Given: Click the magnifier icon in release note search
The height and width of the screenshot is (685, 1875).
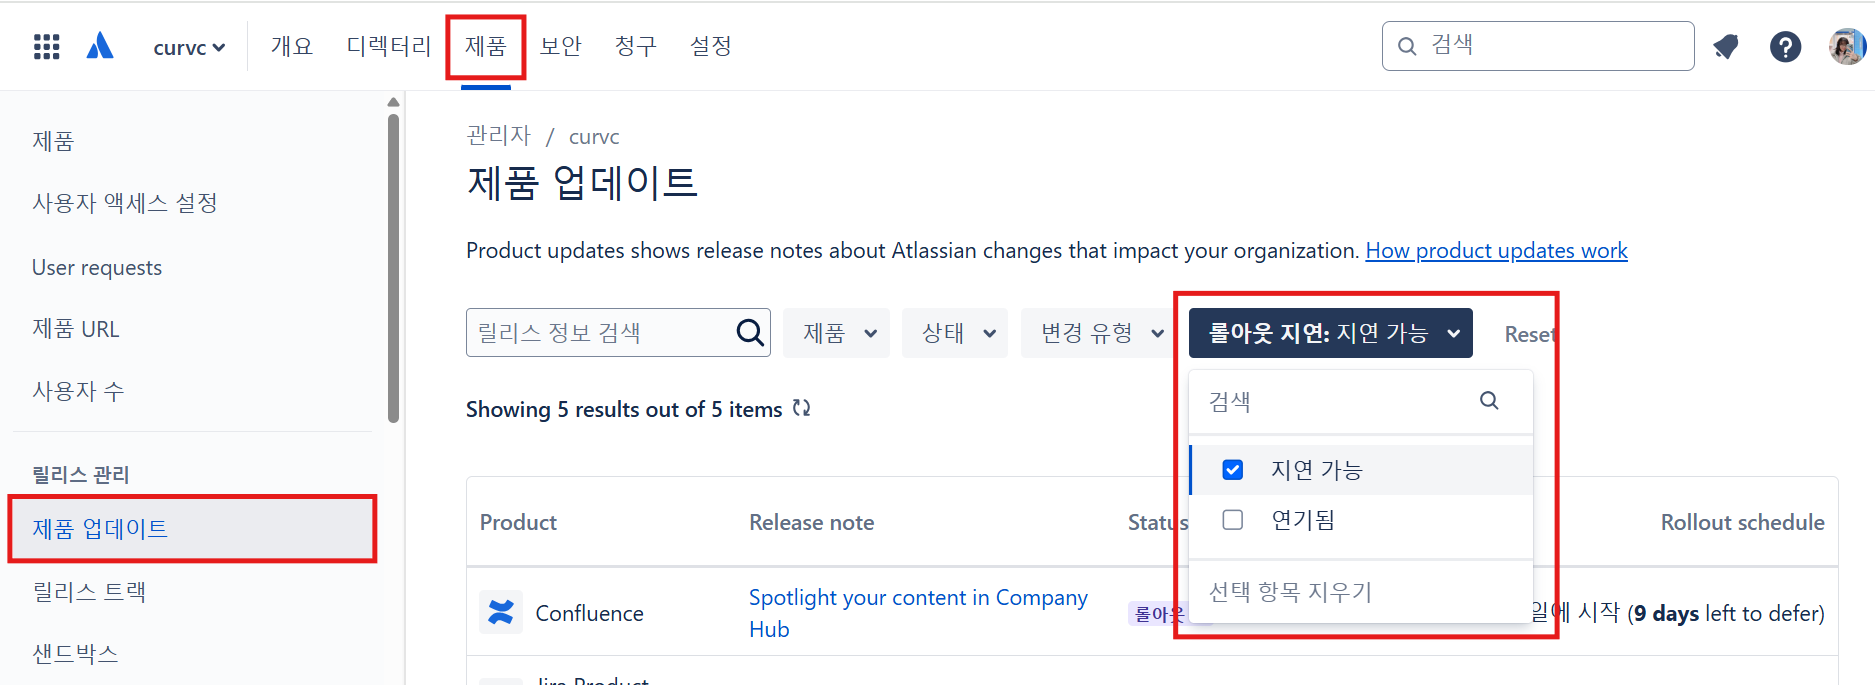Looking at the screenshot, I should pyautogui.click(x=750, y=332).
